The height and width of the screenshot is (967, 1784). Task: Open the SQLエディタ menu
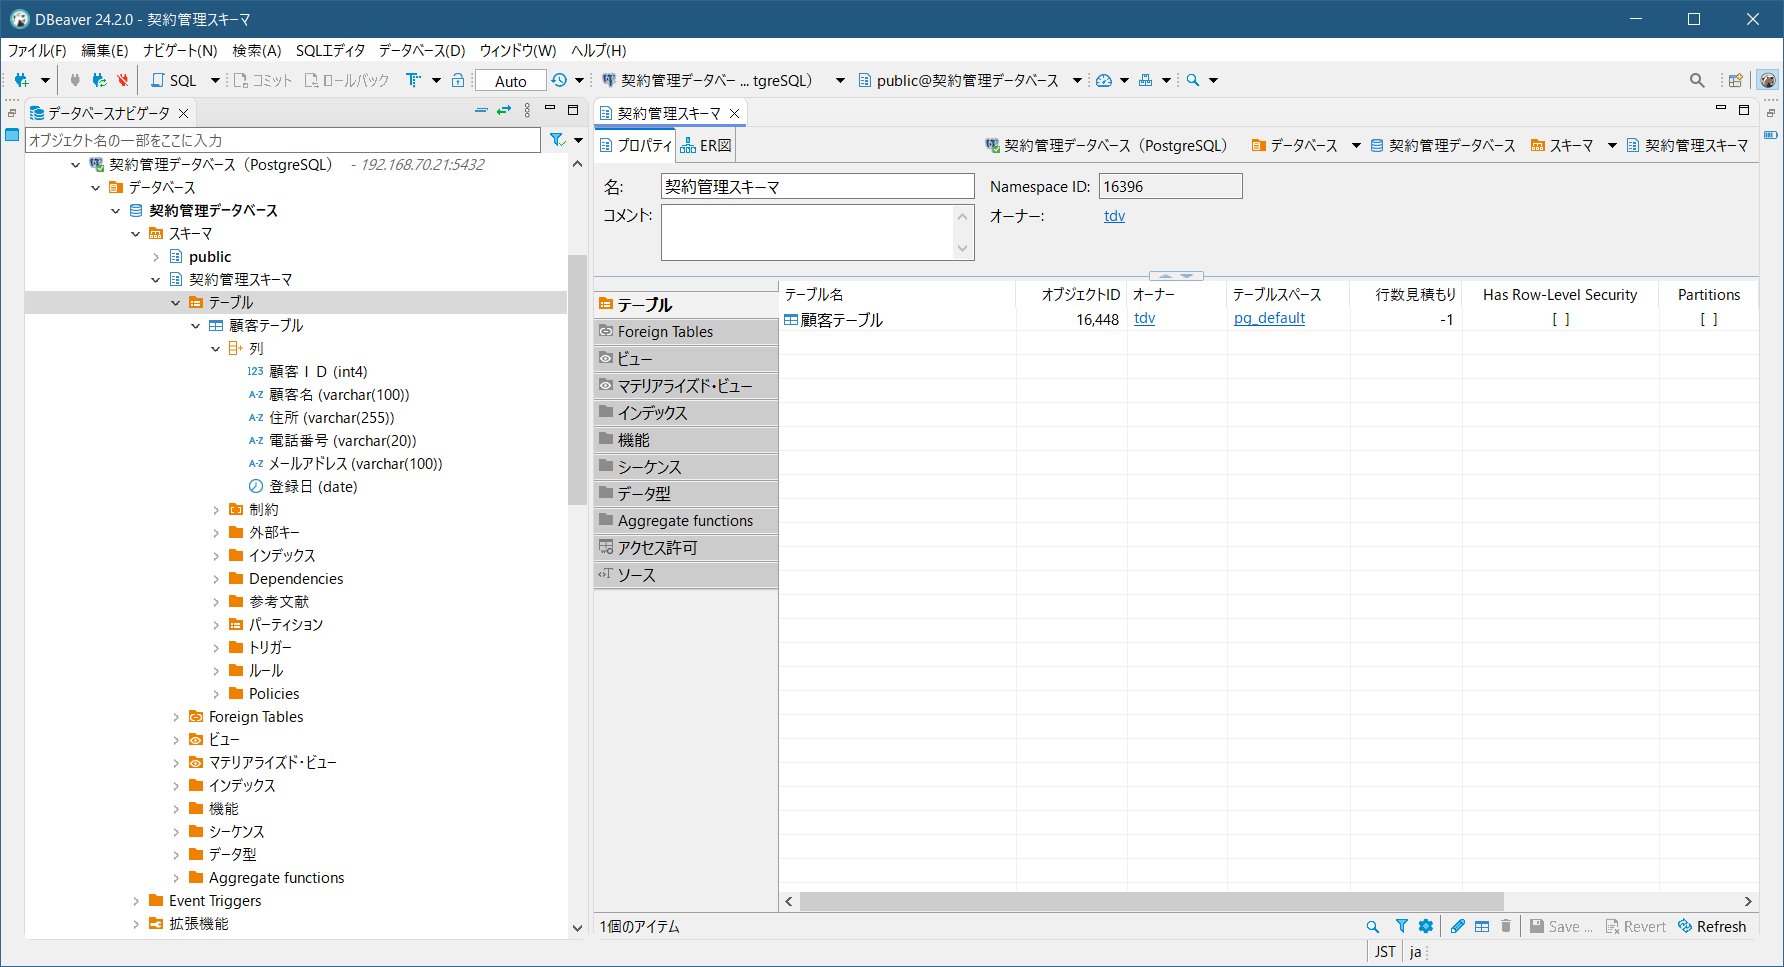[330, 51]
